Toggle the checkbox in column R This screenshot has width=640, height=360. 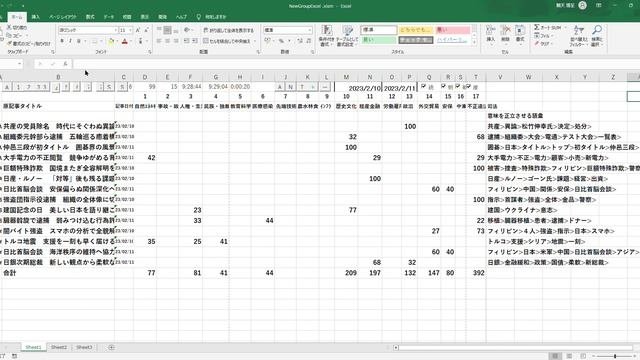click(x=443, y=87)
